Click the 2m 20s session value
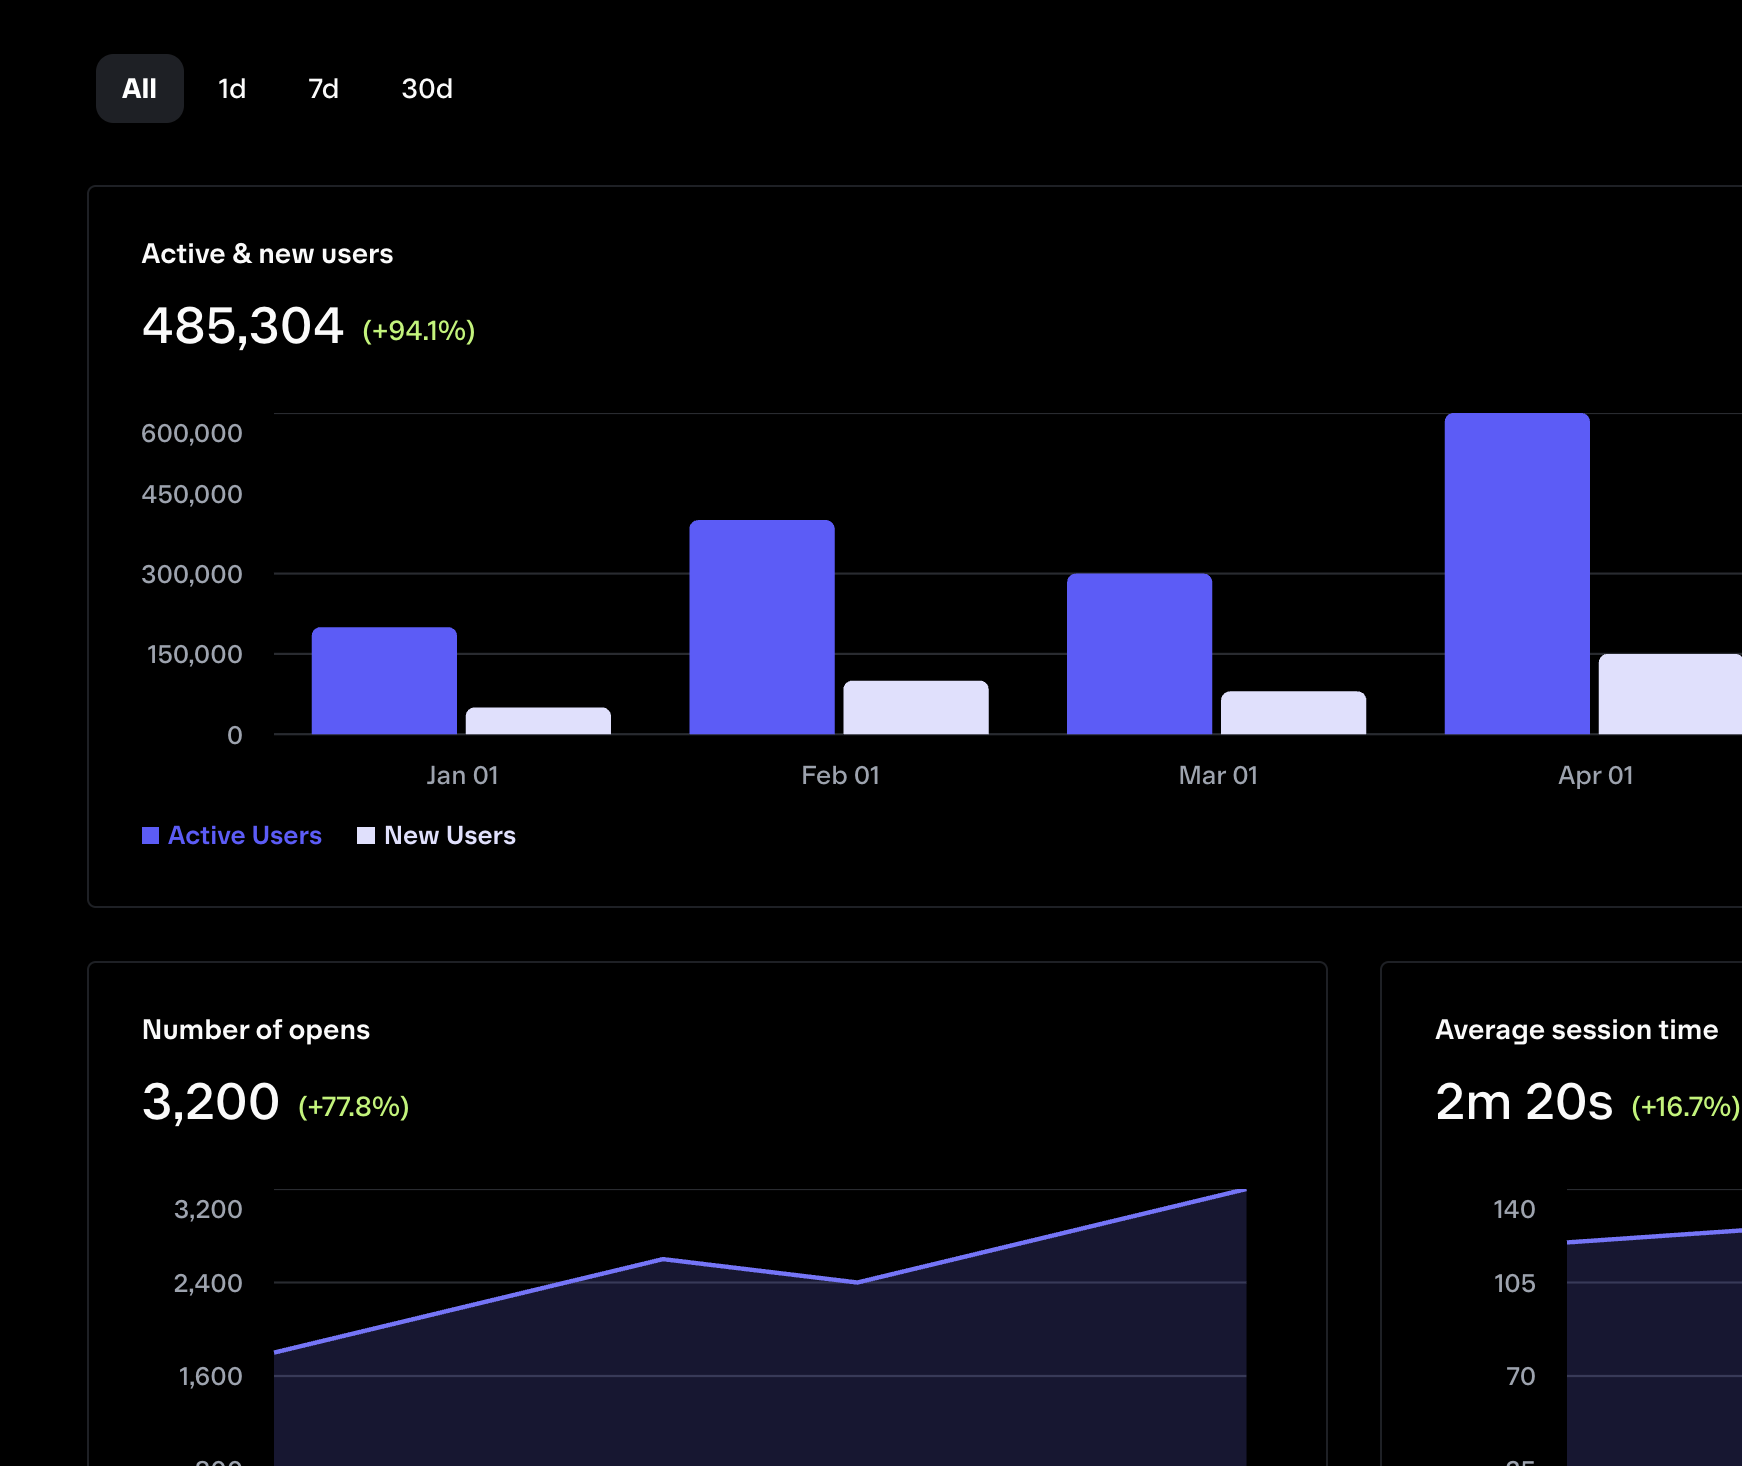 click(x=1524, y=1102)
